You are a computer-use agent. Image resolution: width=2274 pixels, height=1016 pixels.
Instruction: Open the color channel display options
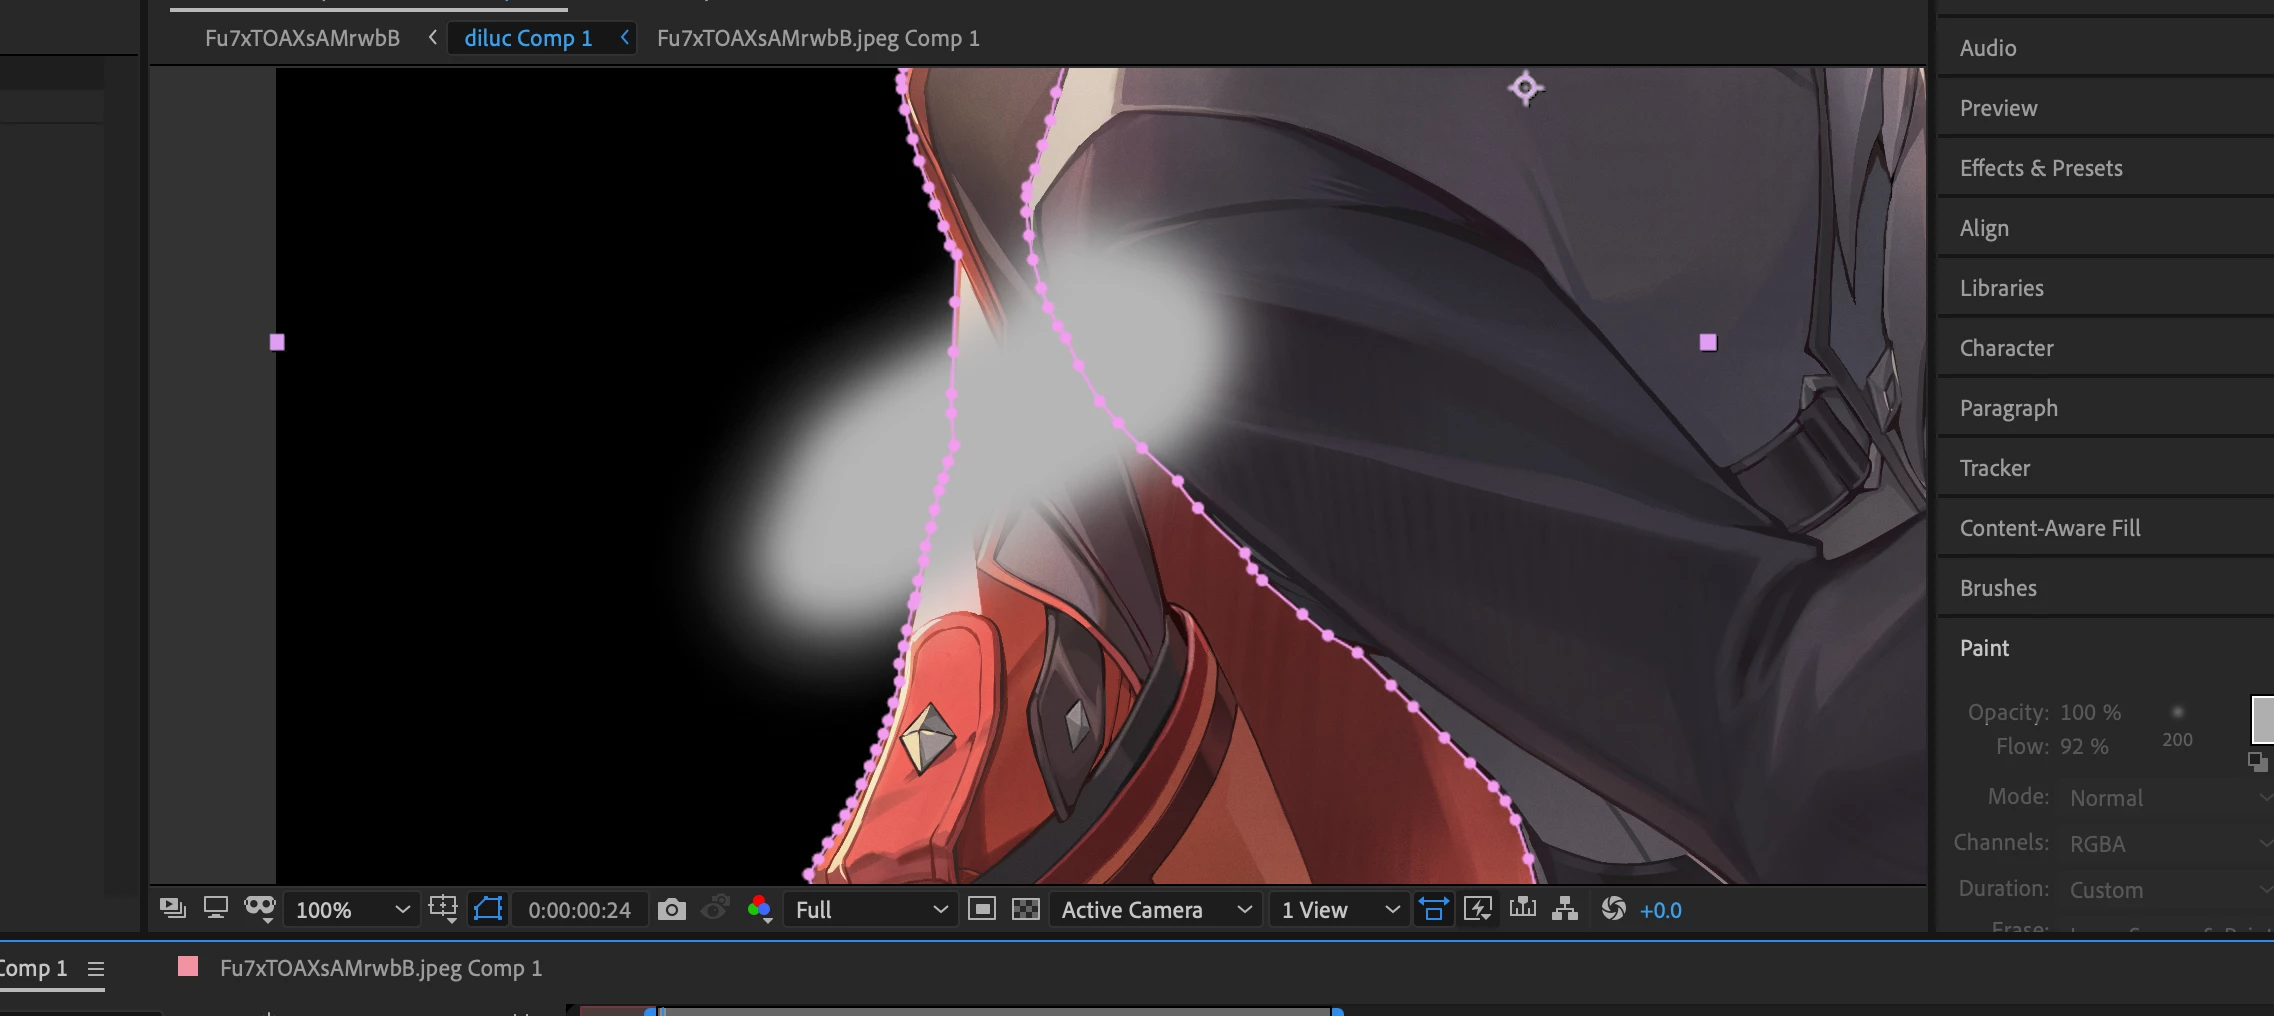760,909
